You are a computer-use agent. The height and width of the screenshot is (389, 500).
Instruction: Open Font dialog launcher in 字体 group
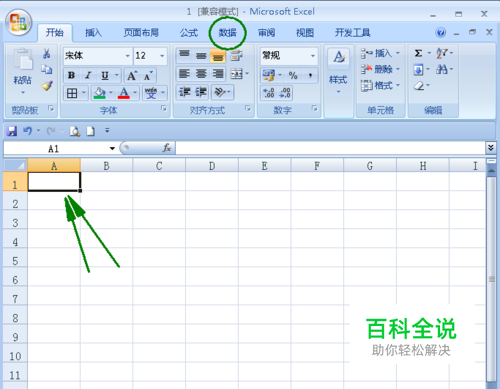pos(164,108)
